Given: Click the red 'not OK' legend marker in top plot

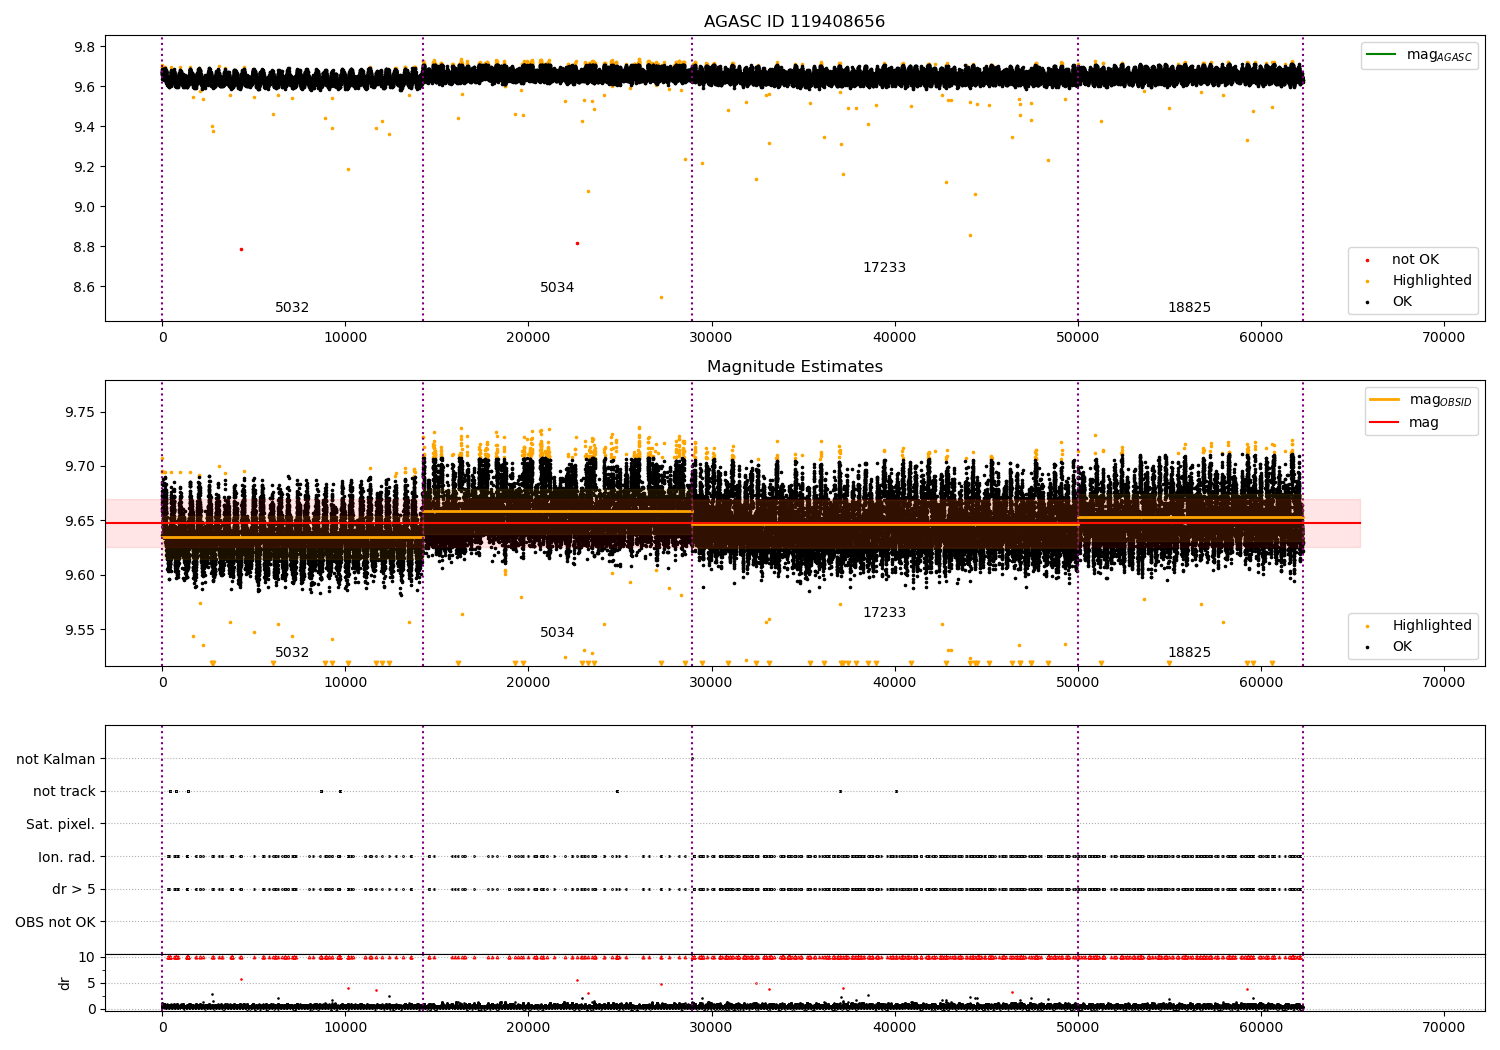Looking at the screenshot, I should coord(1367,260).
